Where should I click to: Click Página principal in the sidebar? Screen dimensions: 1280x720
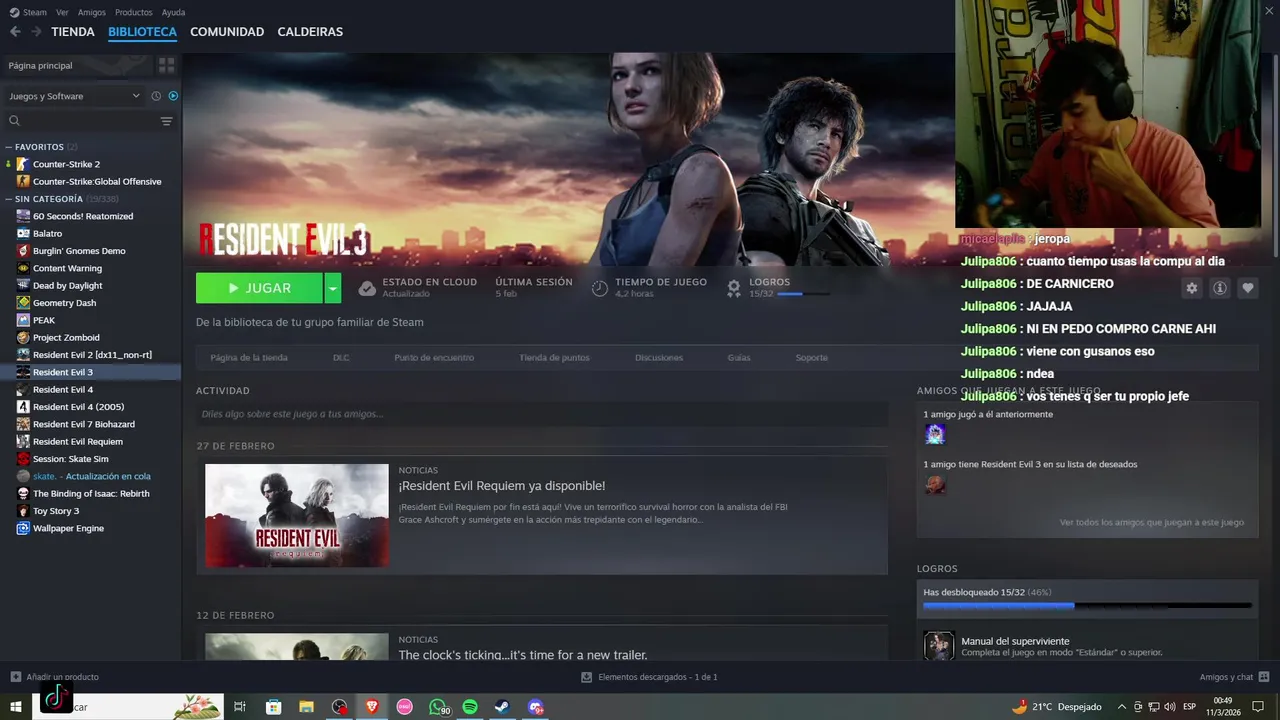(x=76, y=65)
